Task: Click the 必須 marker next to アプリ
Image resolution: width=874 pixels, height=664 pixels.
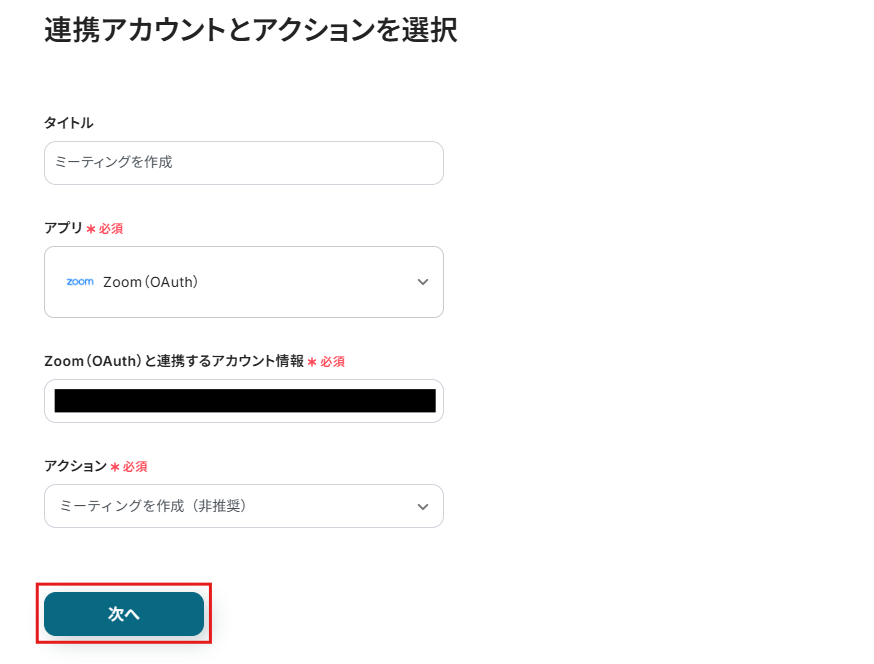Action: (x=110, y=229)
